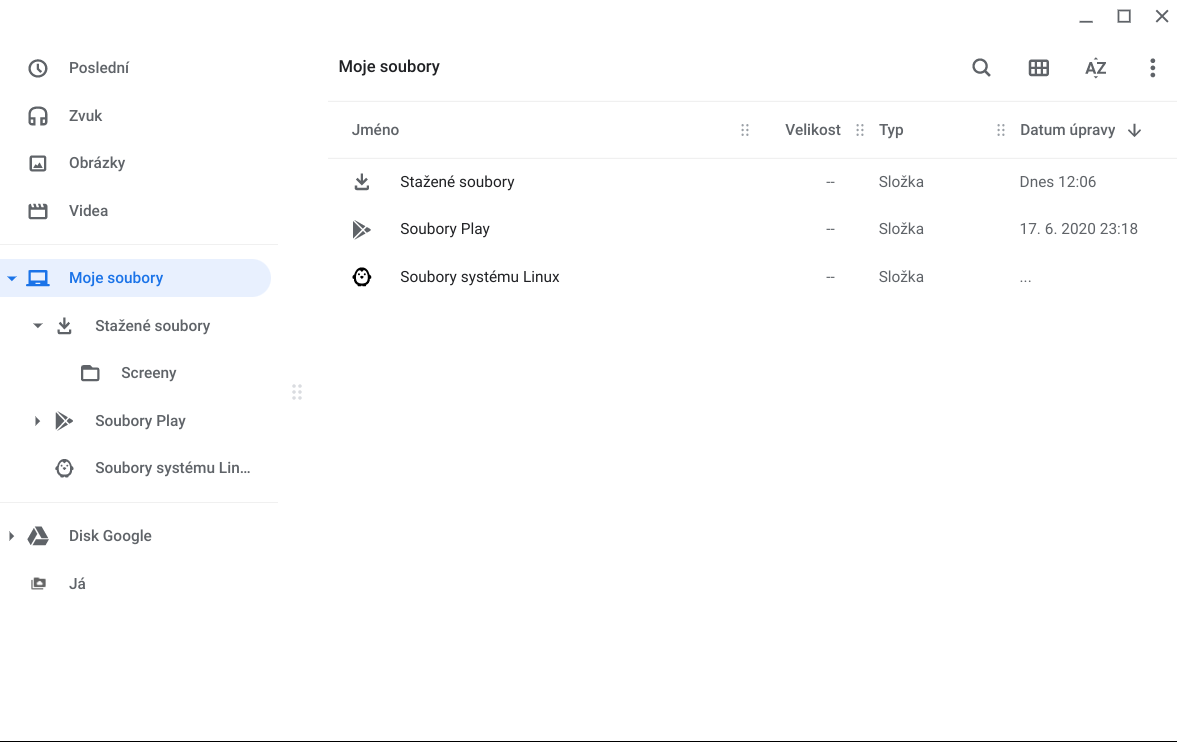Screen dimensions: 1177x742
Task: Open Poslední recent files
Action: coord(98,68)
